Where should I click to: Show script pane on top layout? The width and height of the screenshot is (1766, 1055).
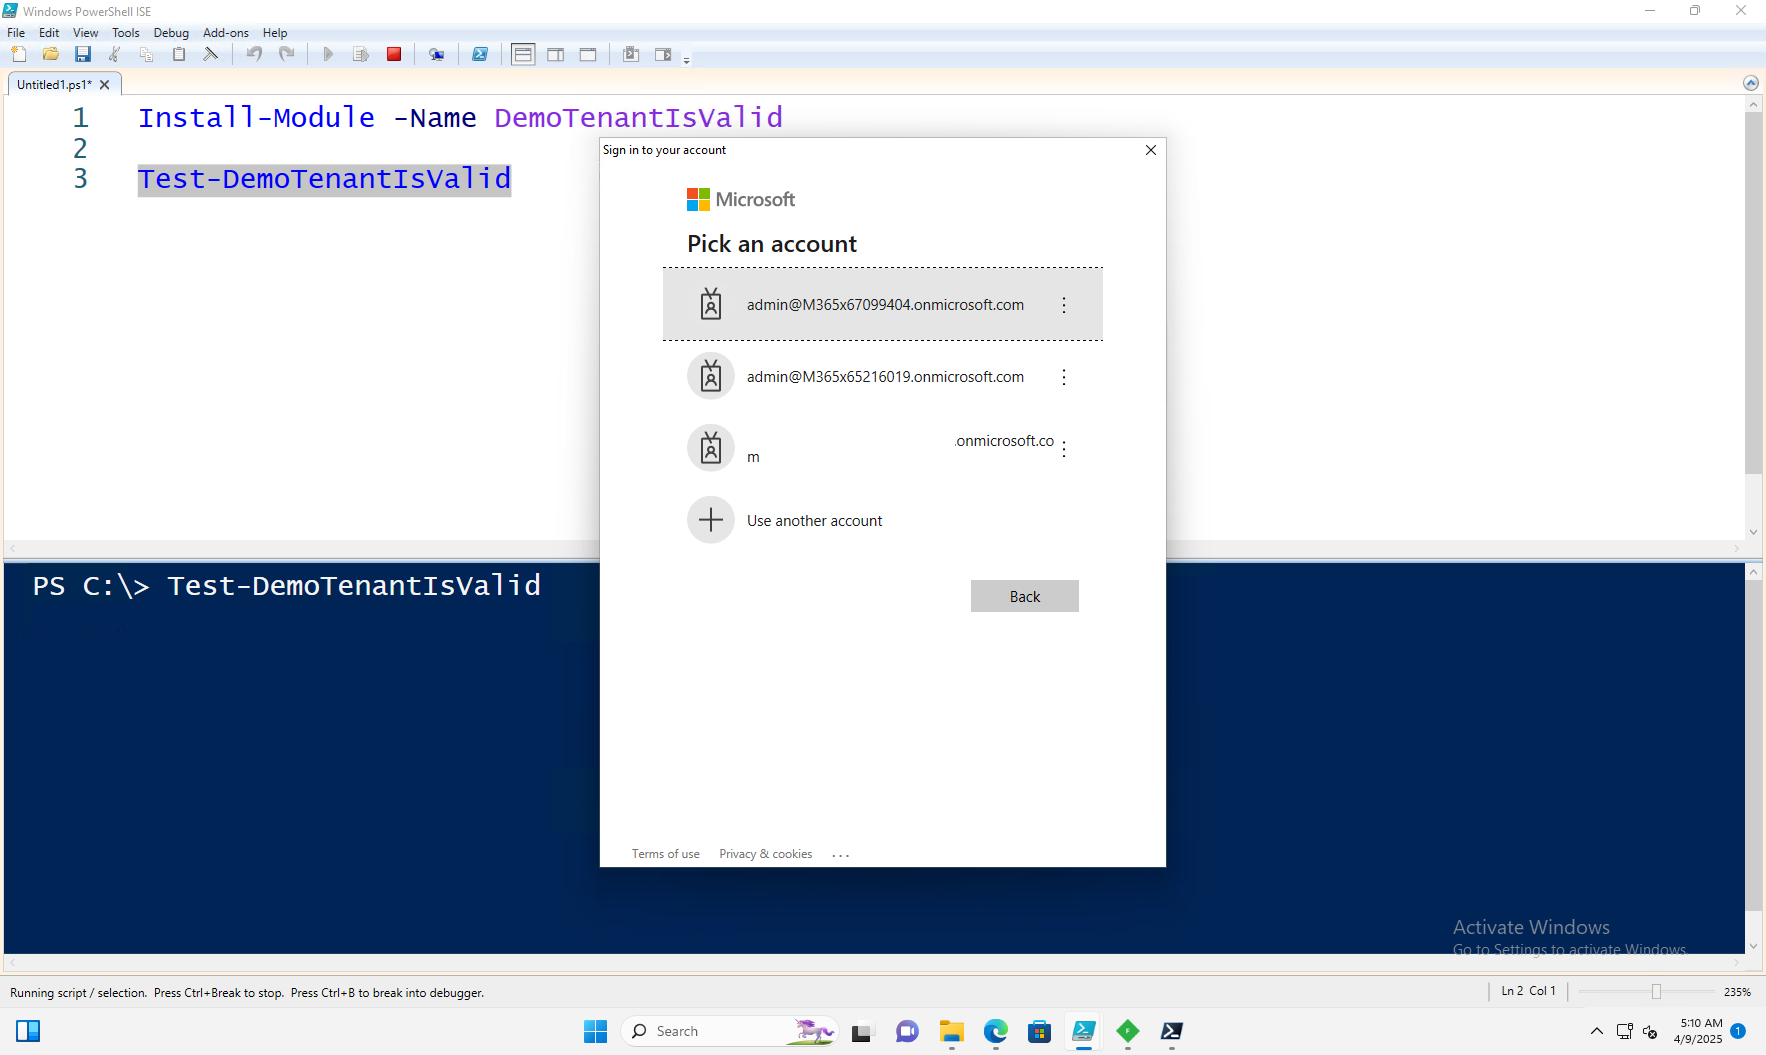coord(523,54)
